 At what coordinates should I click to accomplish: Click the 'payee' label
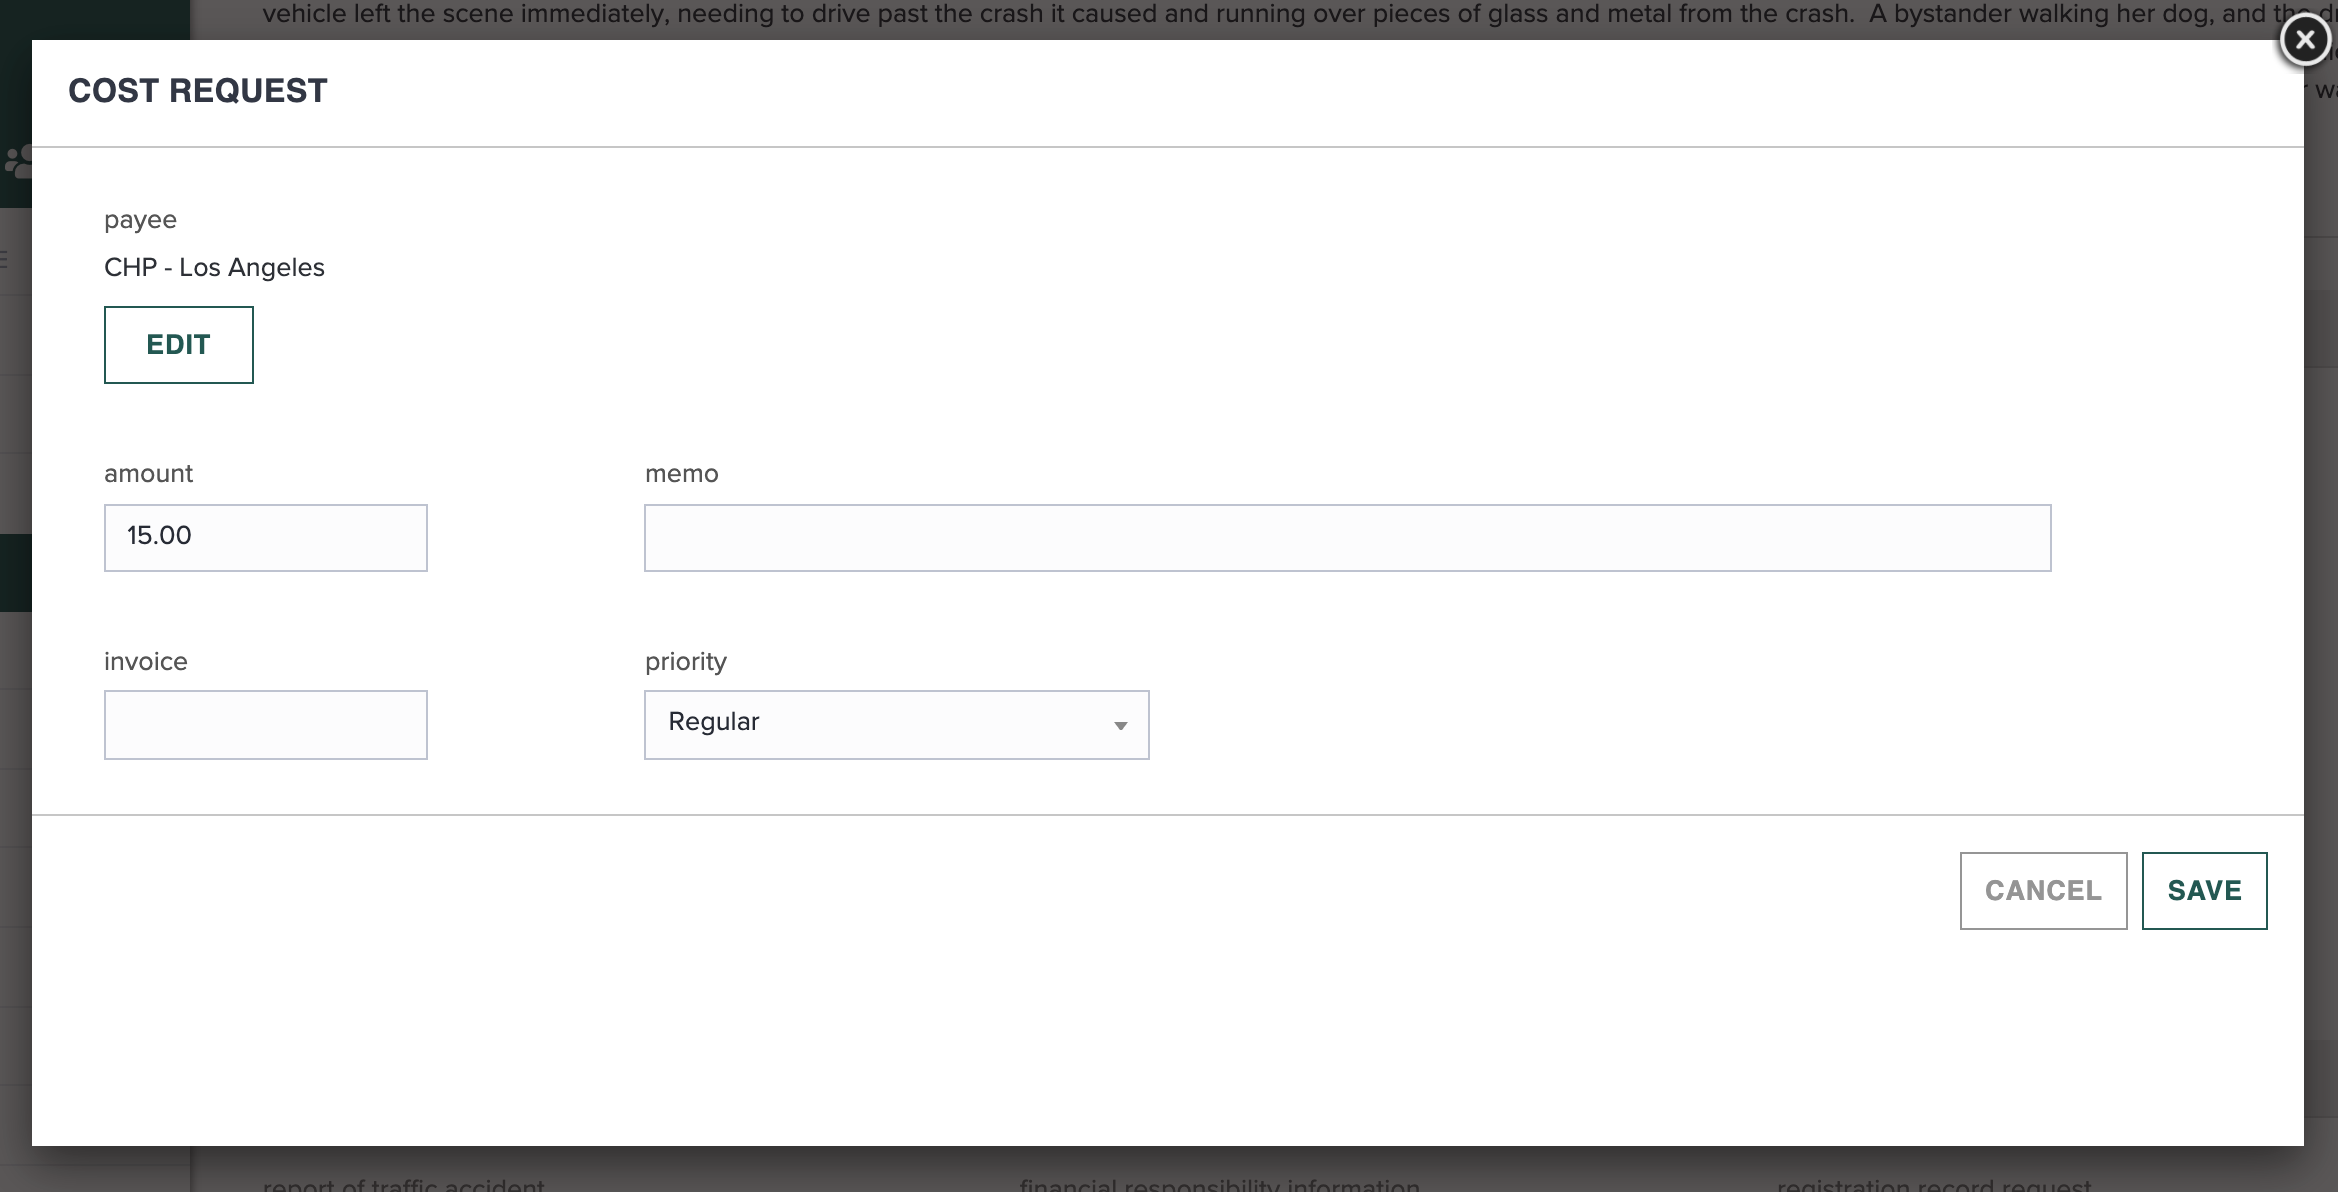pos(141,221)
